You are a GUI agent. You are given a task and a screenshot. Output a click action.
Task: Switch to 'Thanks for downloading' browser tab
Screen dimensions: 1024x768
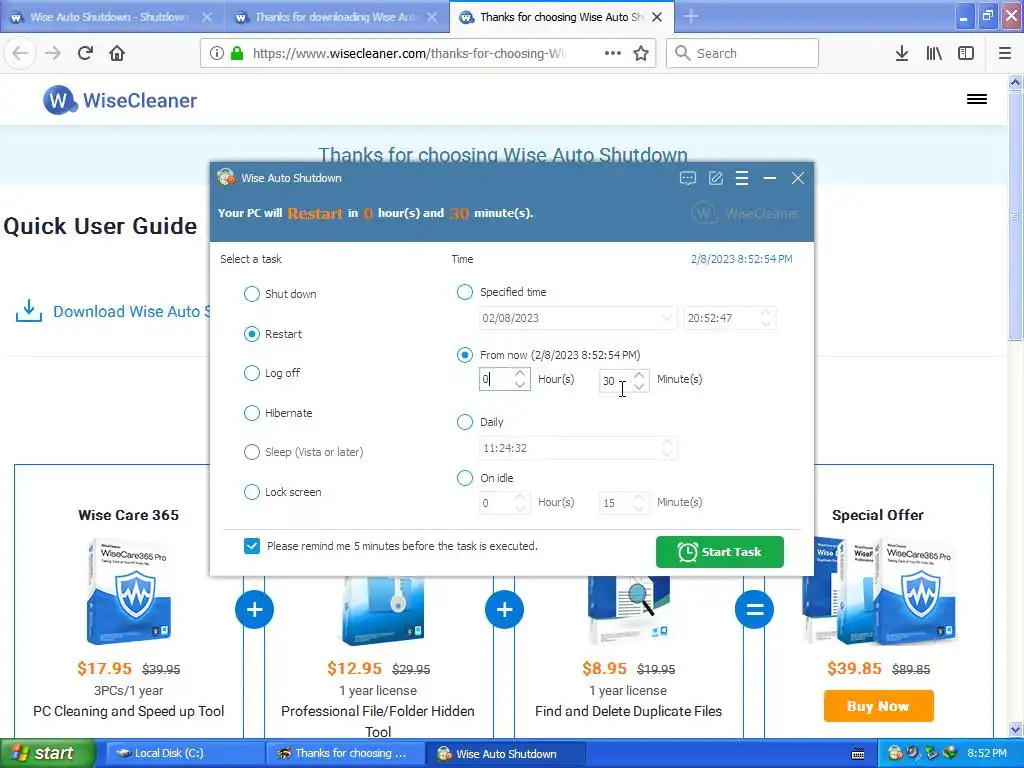coord(337,17)
